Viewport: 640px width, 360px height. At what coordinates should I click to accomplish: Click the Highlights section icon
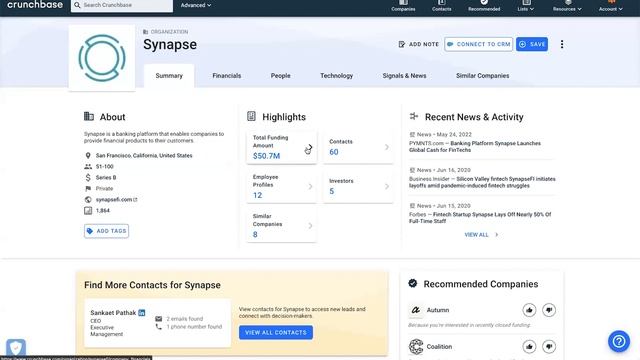[x=251, y=116]
